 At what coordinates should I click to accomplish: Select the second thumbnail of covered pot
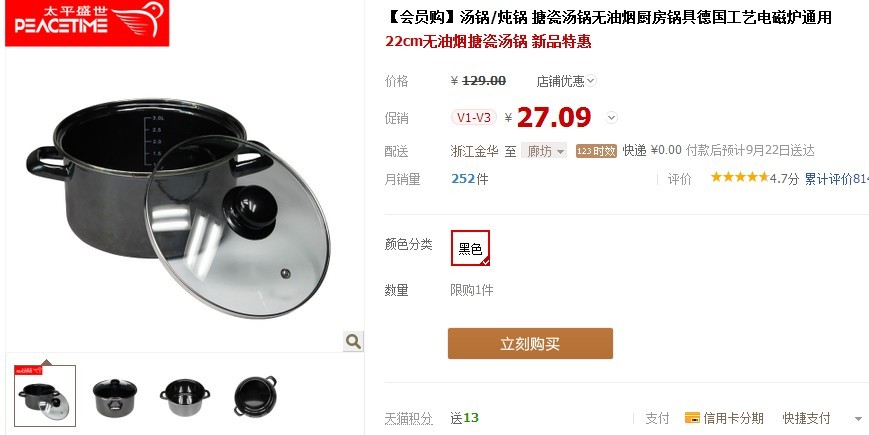[x=115, y=397]
